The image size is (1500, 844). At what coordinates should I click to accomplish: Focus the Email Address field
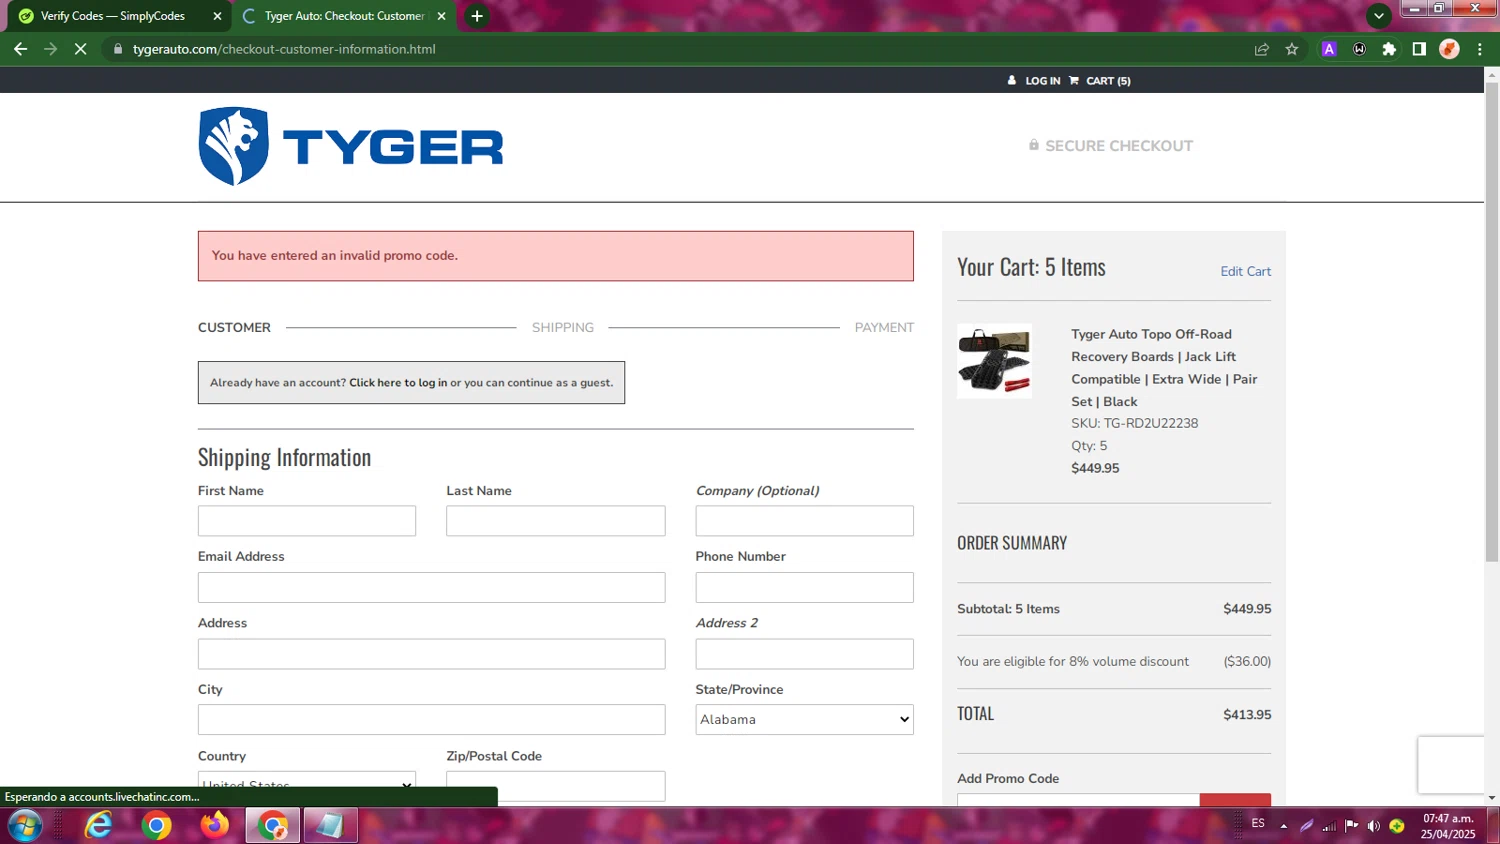(x=431, y=588)
